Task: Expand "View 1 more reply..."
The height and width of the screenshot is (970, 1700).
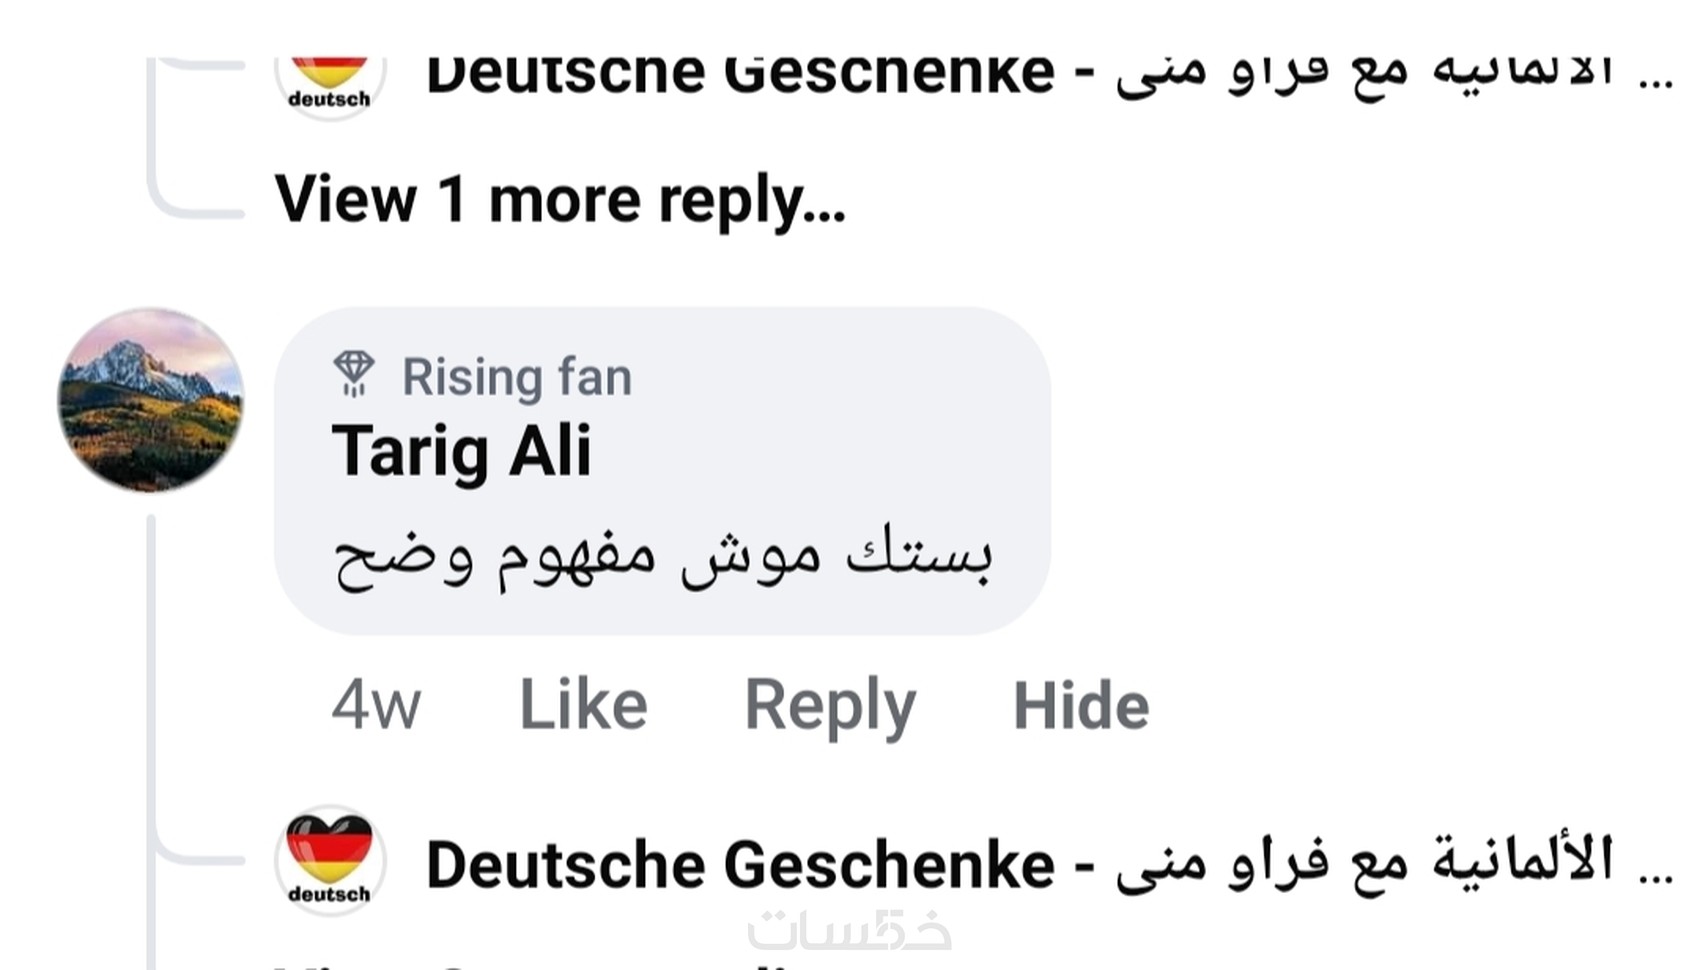Action: click(x=560, y=199)
